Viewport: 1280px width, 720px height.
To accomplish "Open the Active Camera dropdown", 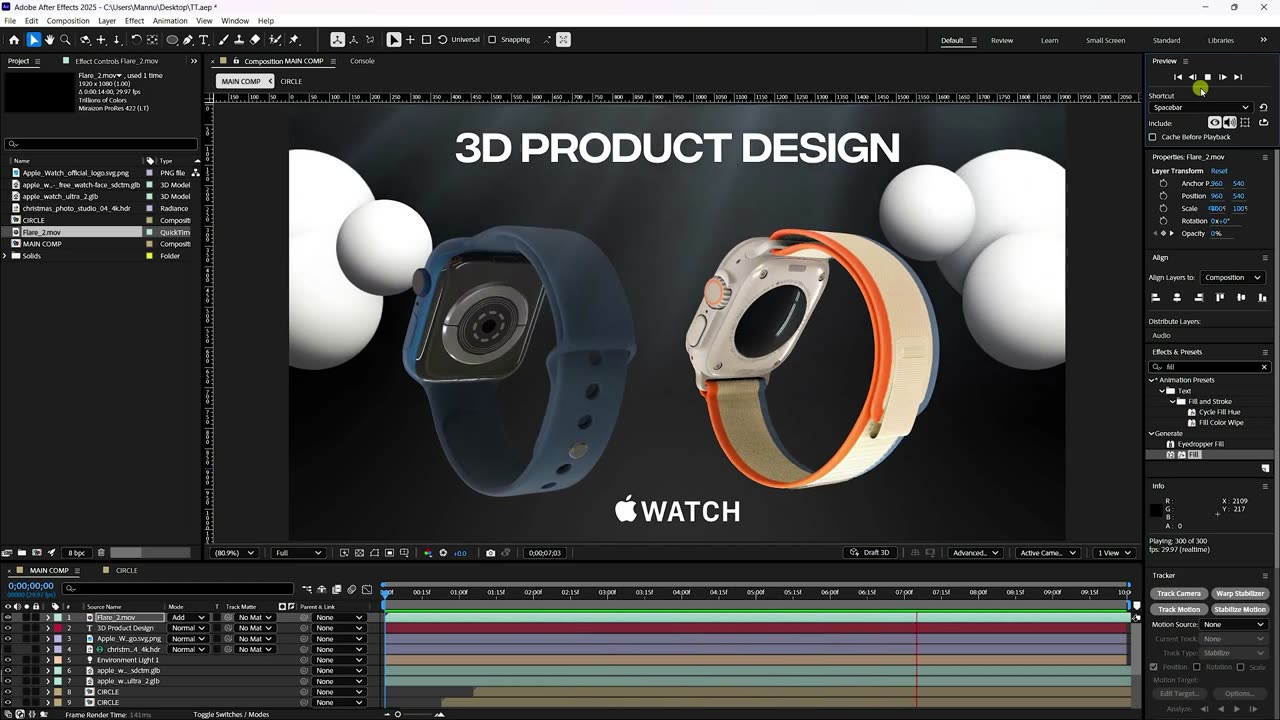I will click(1048, 553).
